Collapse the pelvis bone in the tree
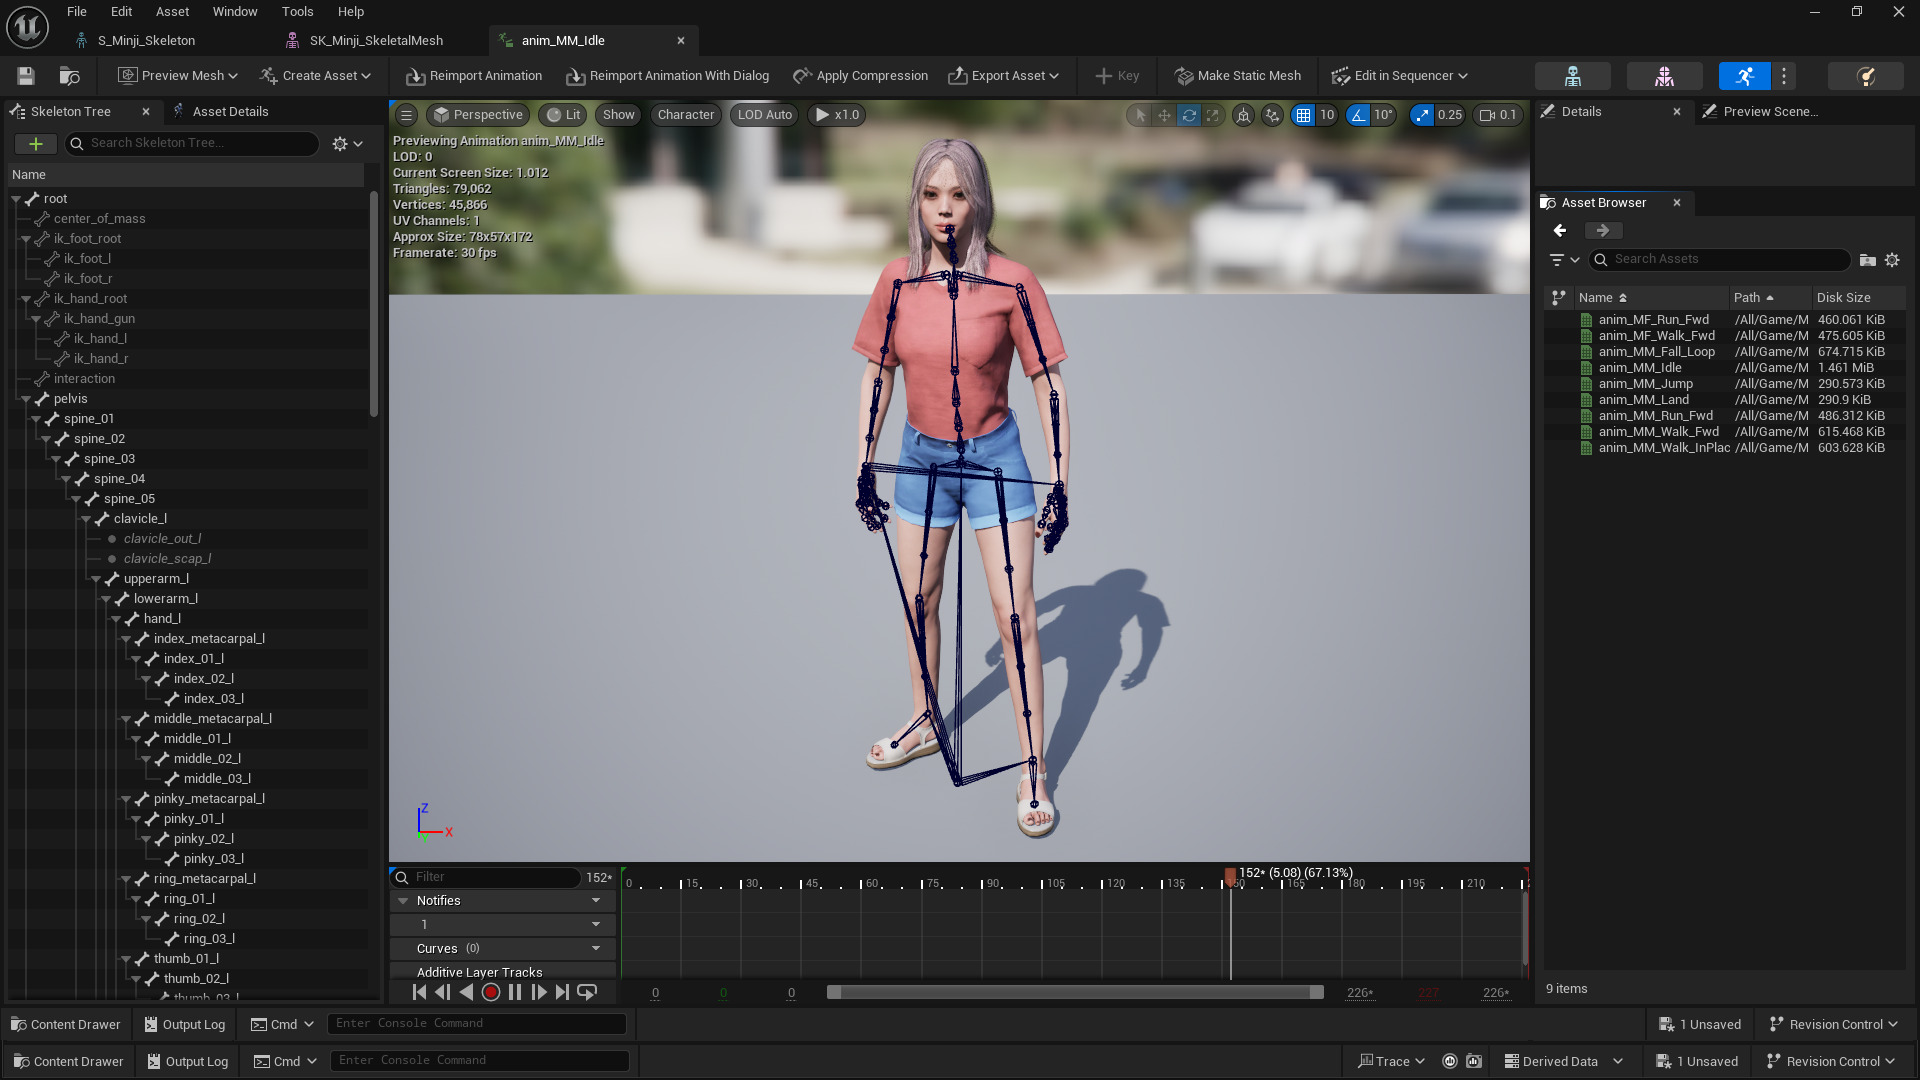Screen dimensions: 1920x1080 (x=27, y=399)
